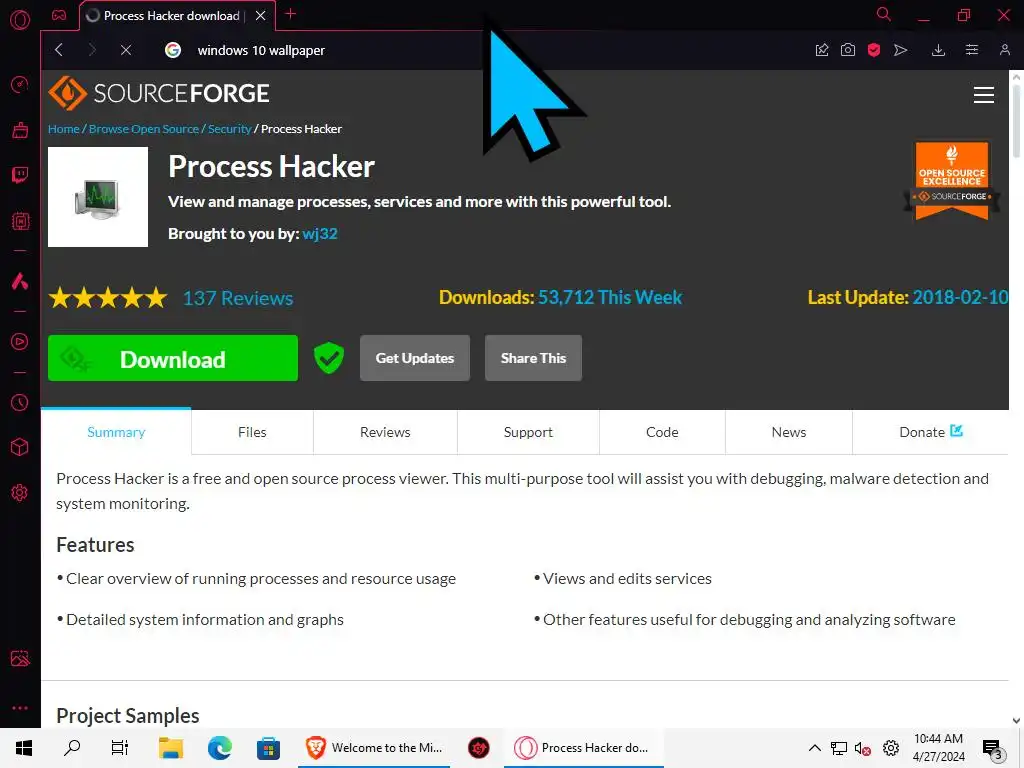The image size is (1024, 768).
Task: Open Easy Setup sliders icon
Action: (x=972, y=50)
